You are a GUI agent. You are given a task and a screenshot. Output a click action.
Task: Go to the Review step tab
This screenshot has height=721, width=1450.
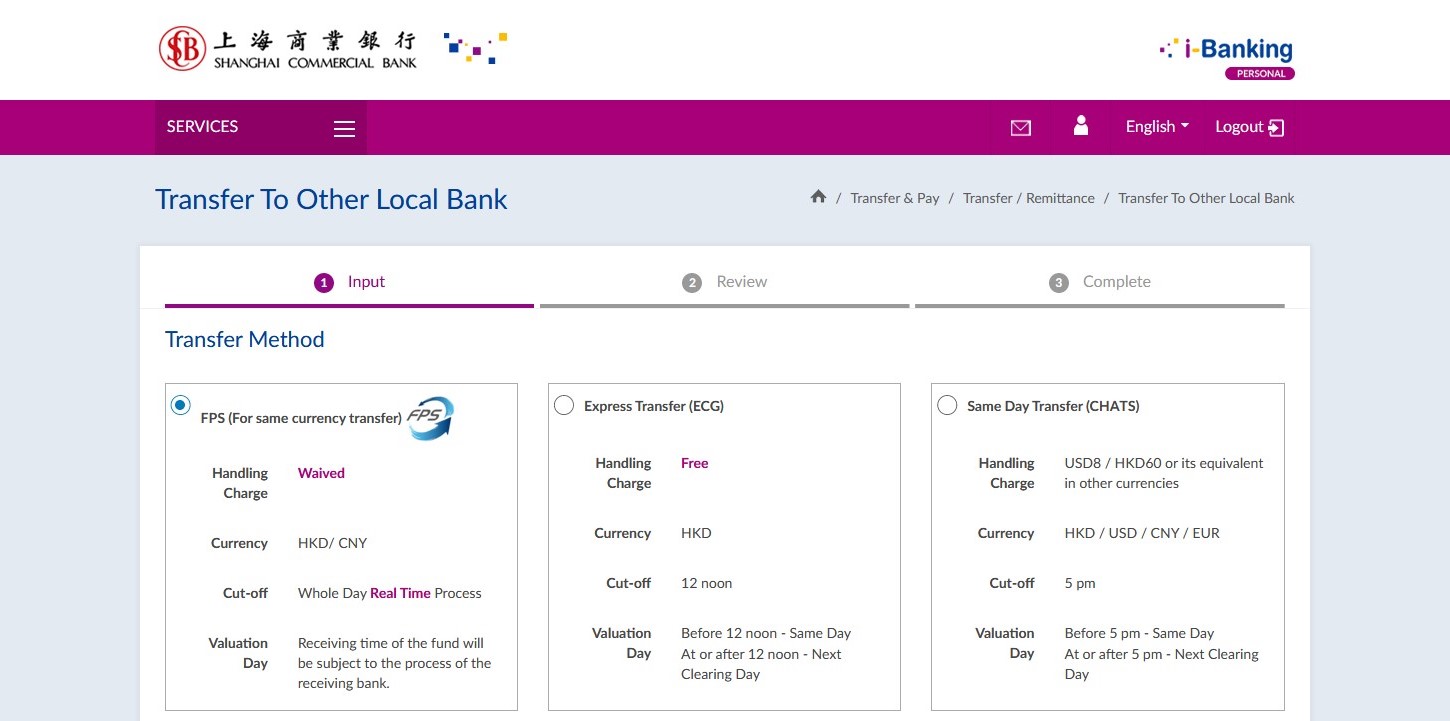pos(725,282)
